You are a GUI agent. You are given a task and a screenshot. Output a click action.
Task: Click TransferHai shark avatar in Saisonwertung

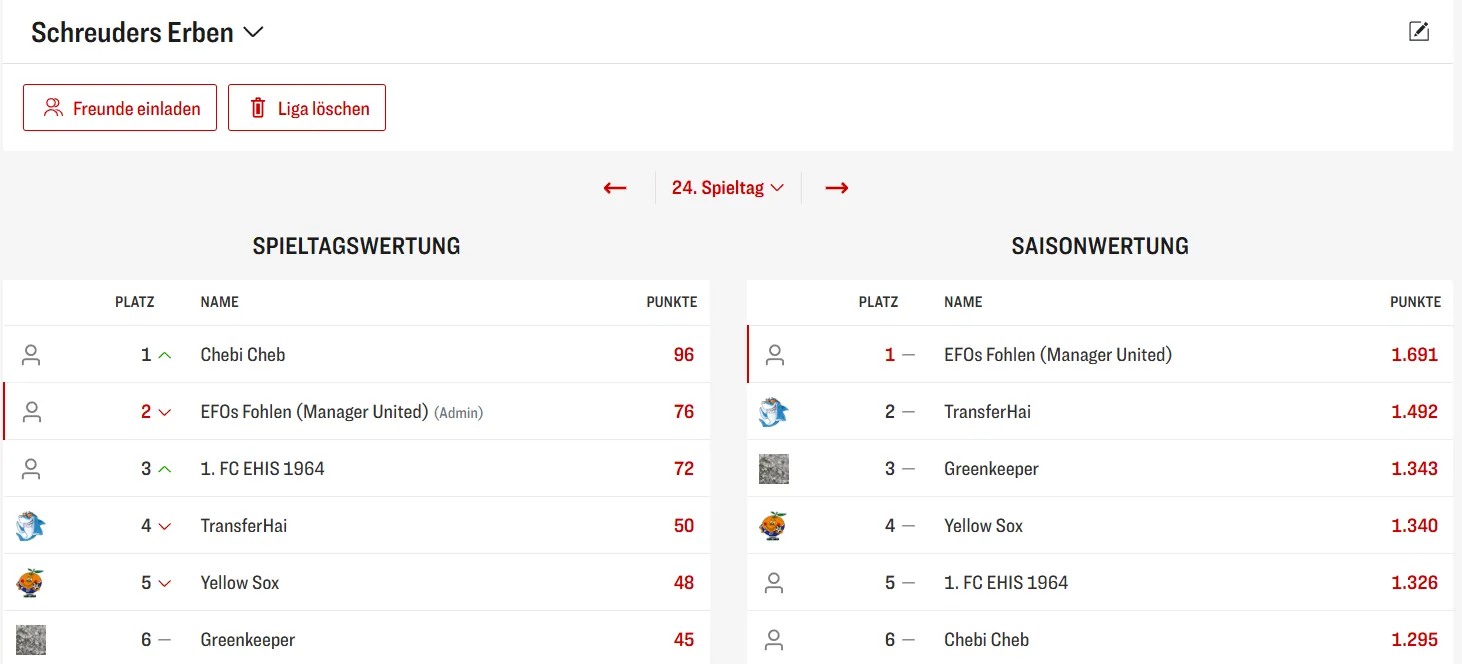click(774, 412)
